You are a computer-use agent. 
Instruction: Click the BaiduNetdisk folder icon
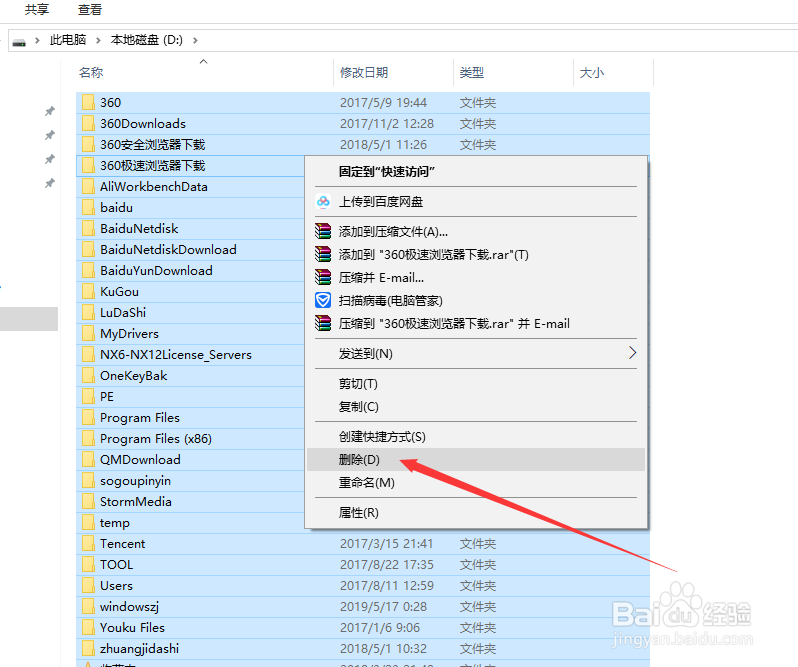pos(88,228)
